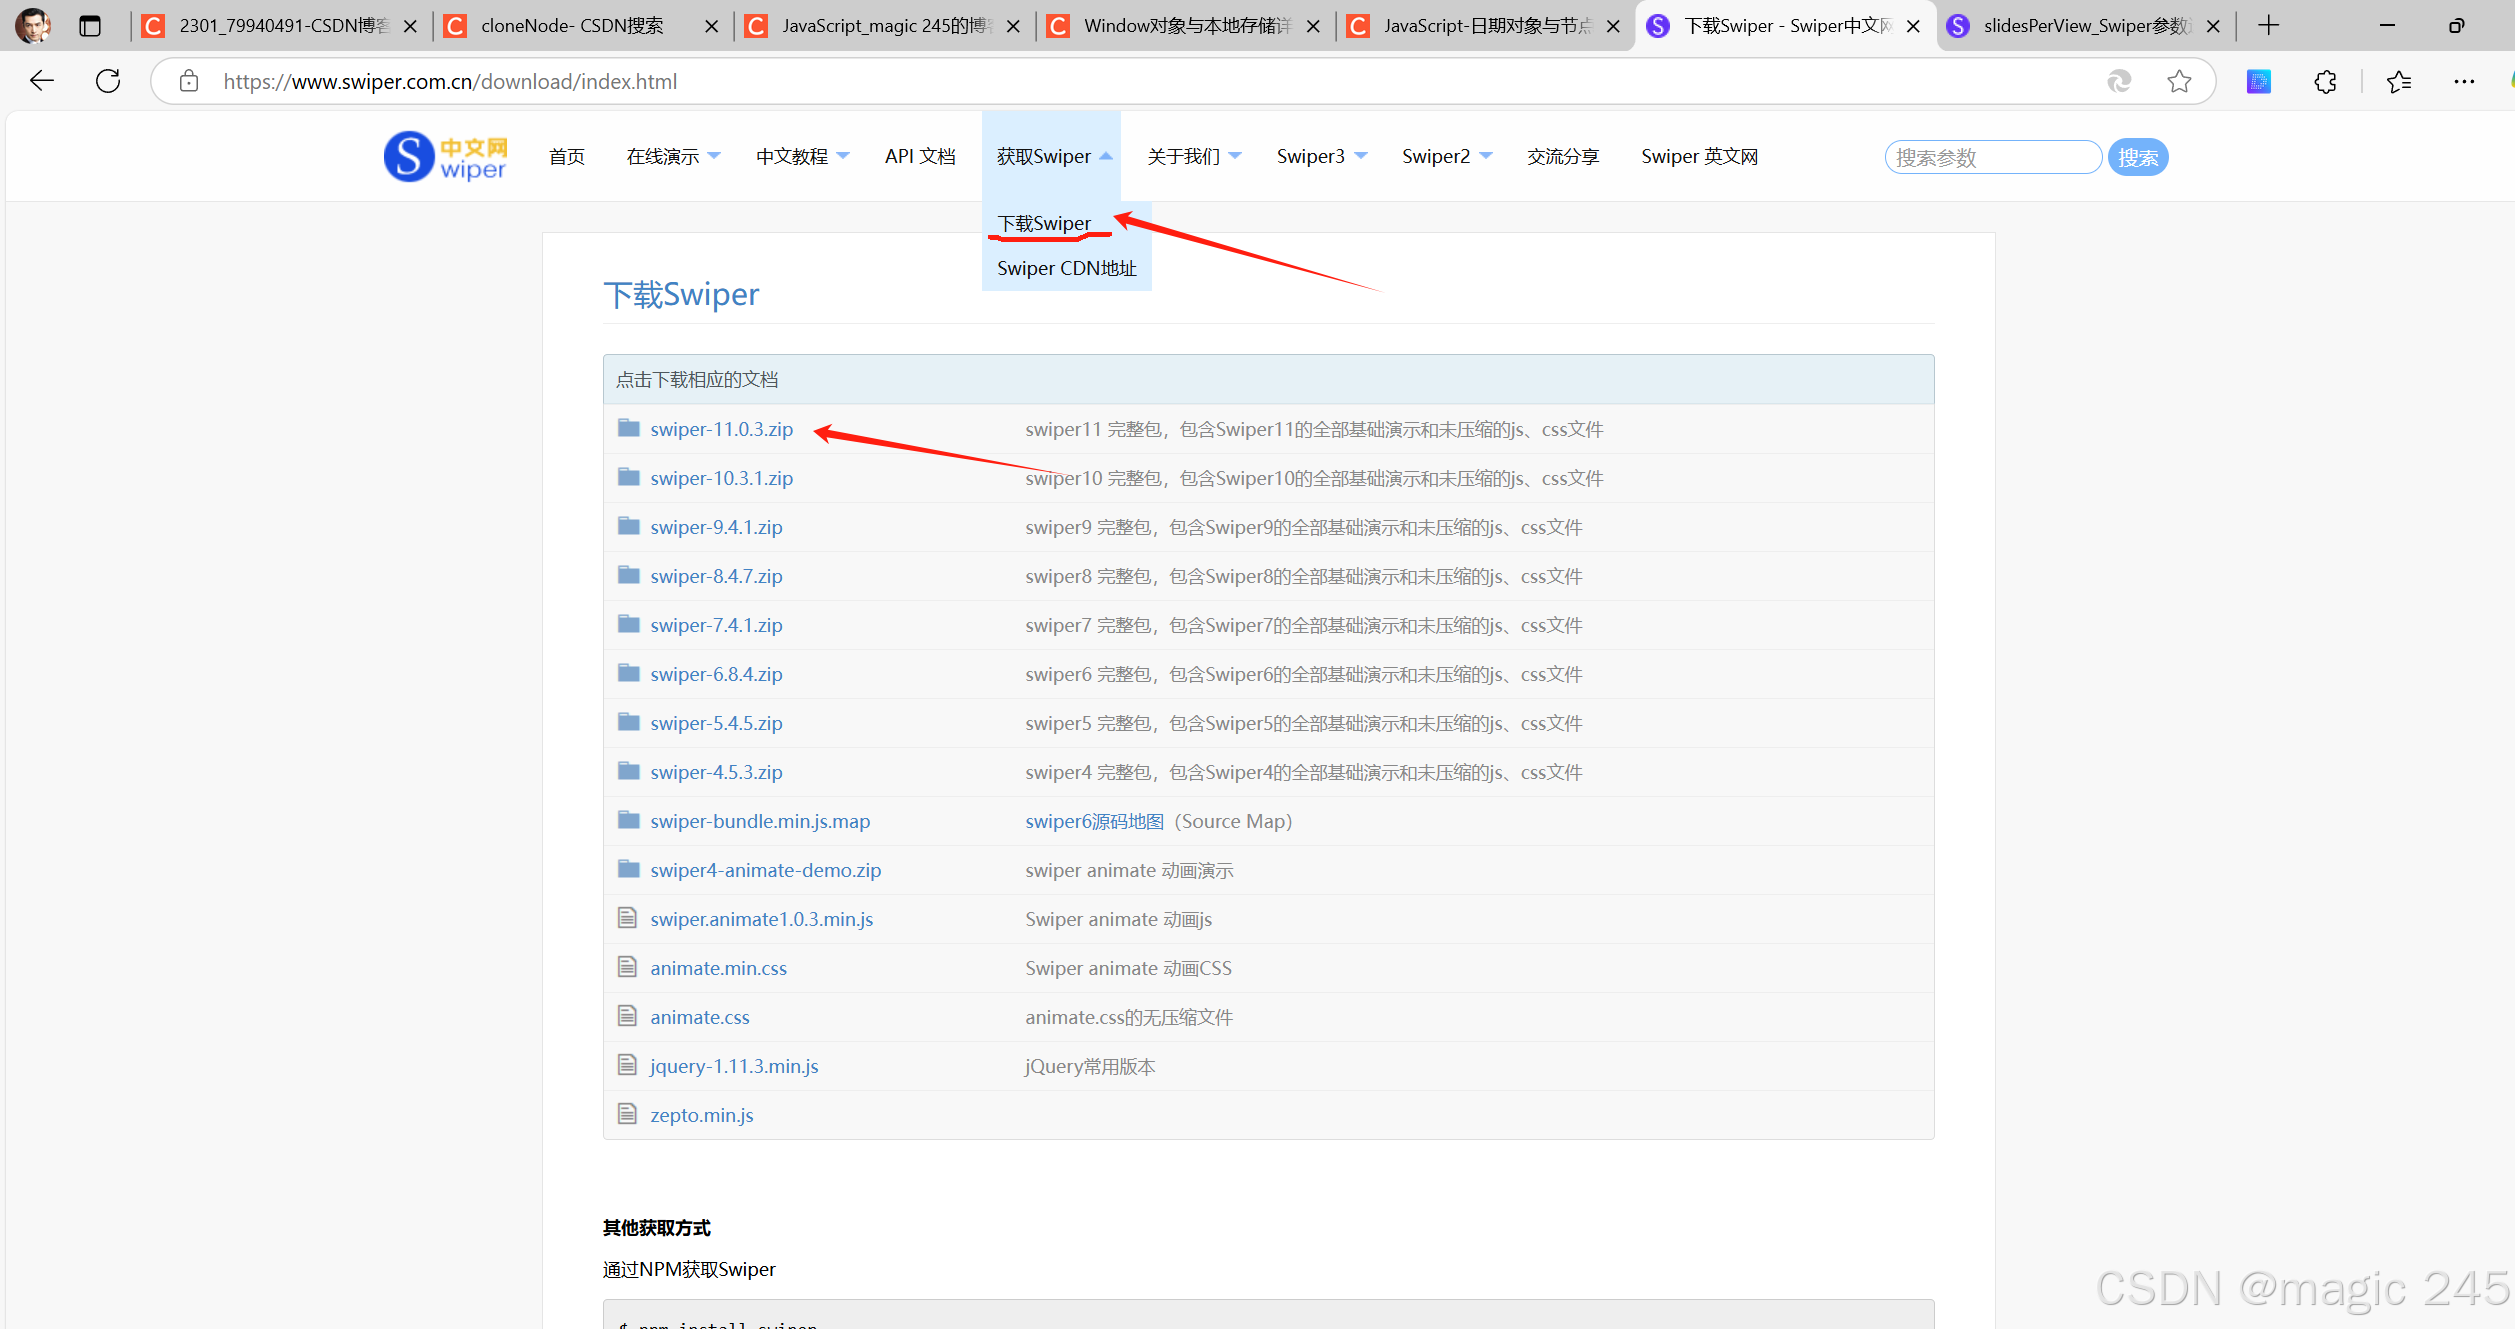
Task: Open browser settings three-dots menu
Action: pyautogui.click(x=2463, y=81)
